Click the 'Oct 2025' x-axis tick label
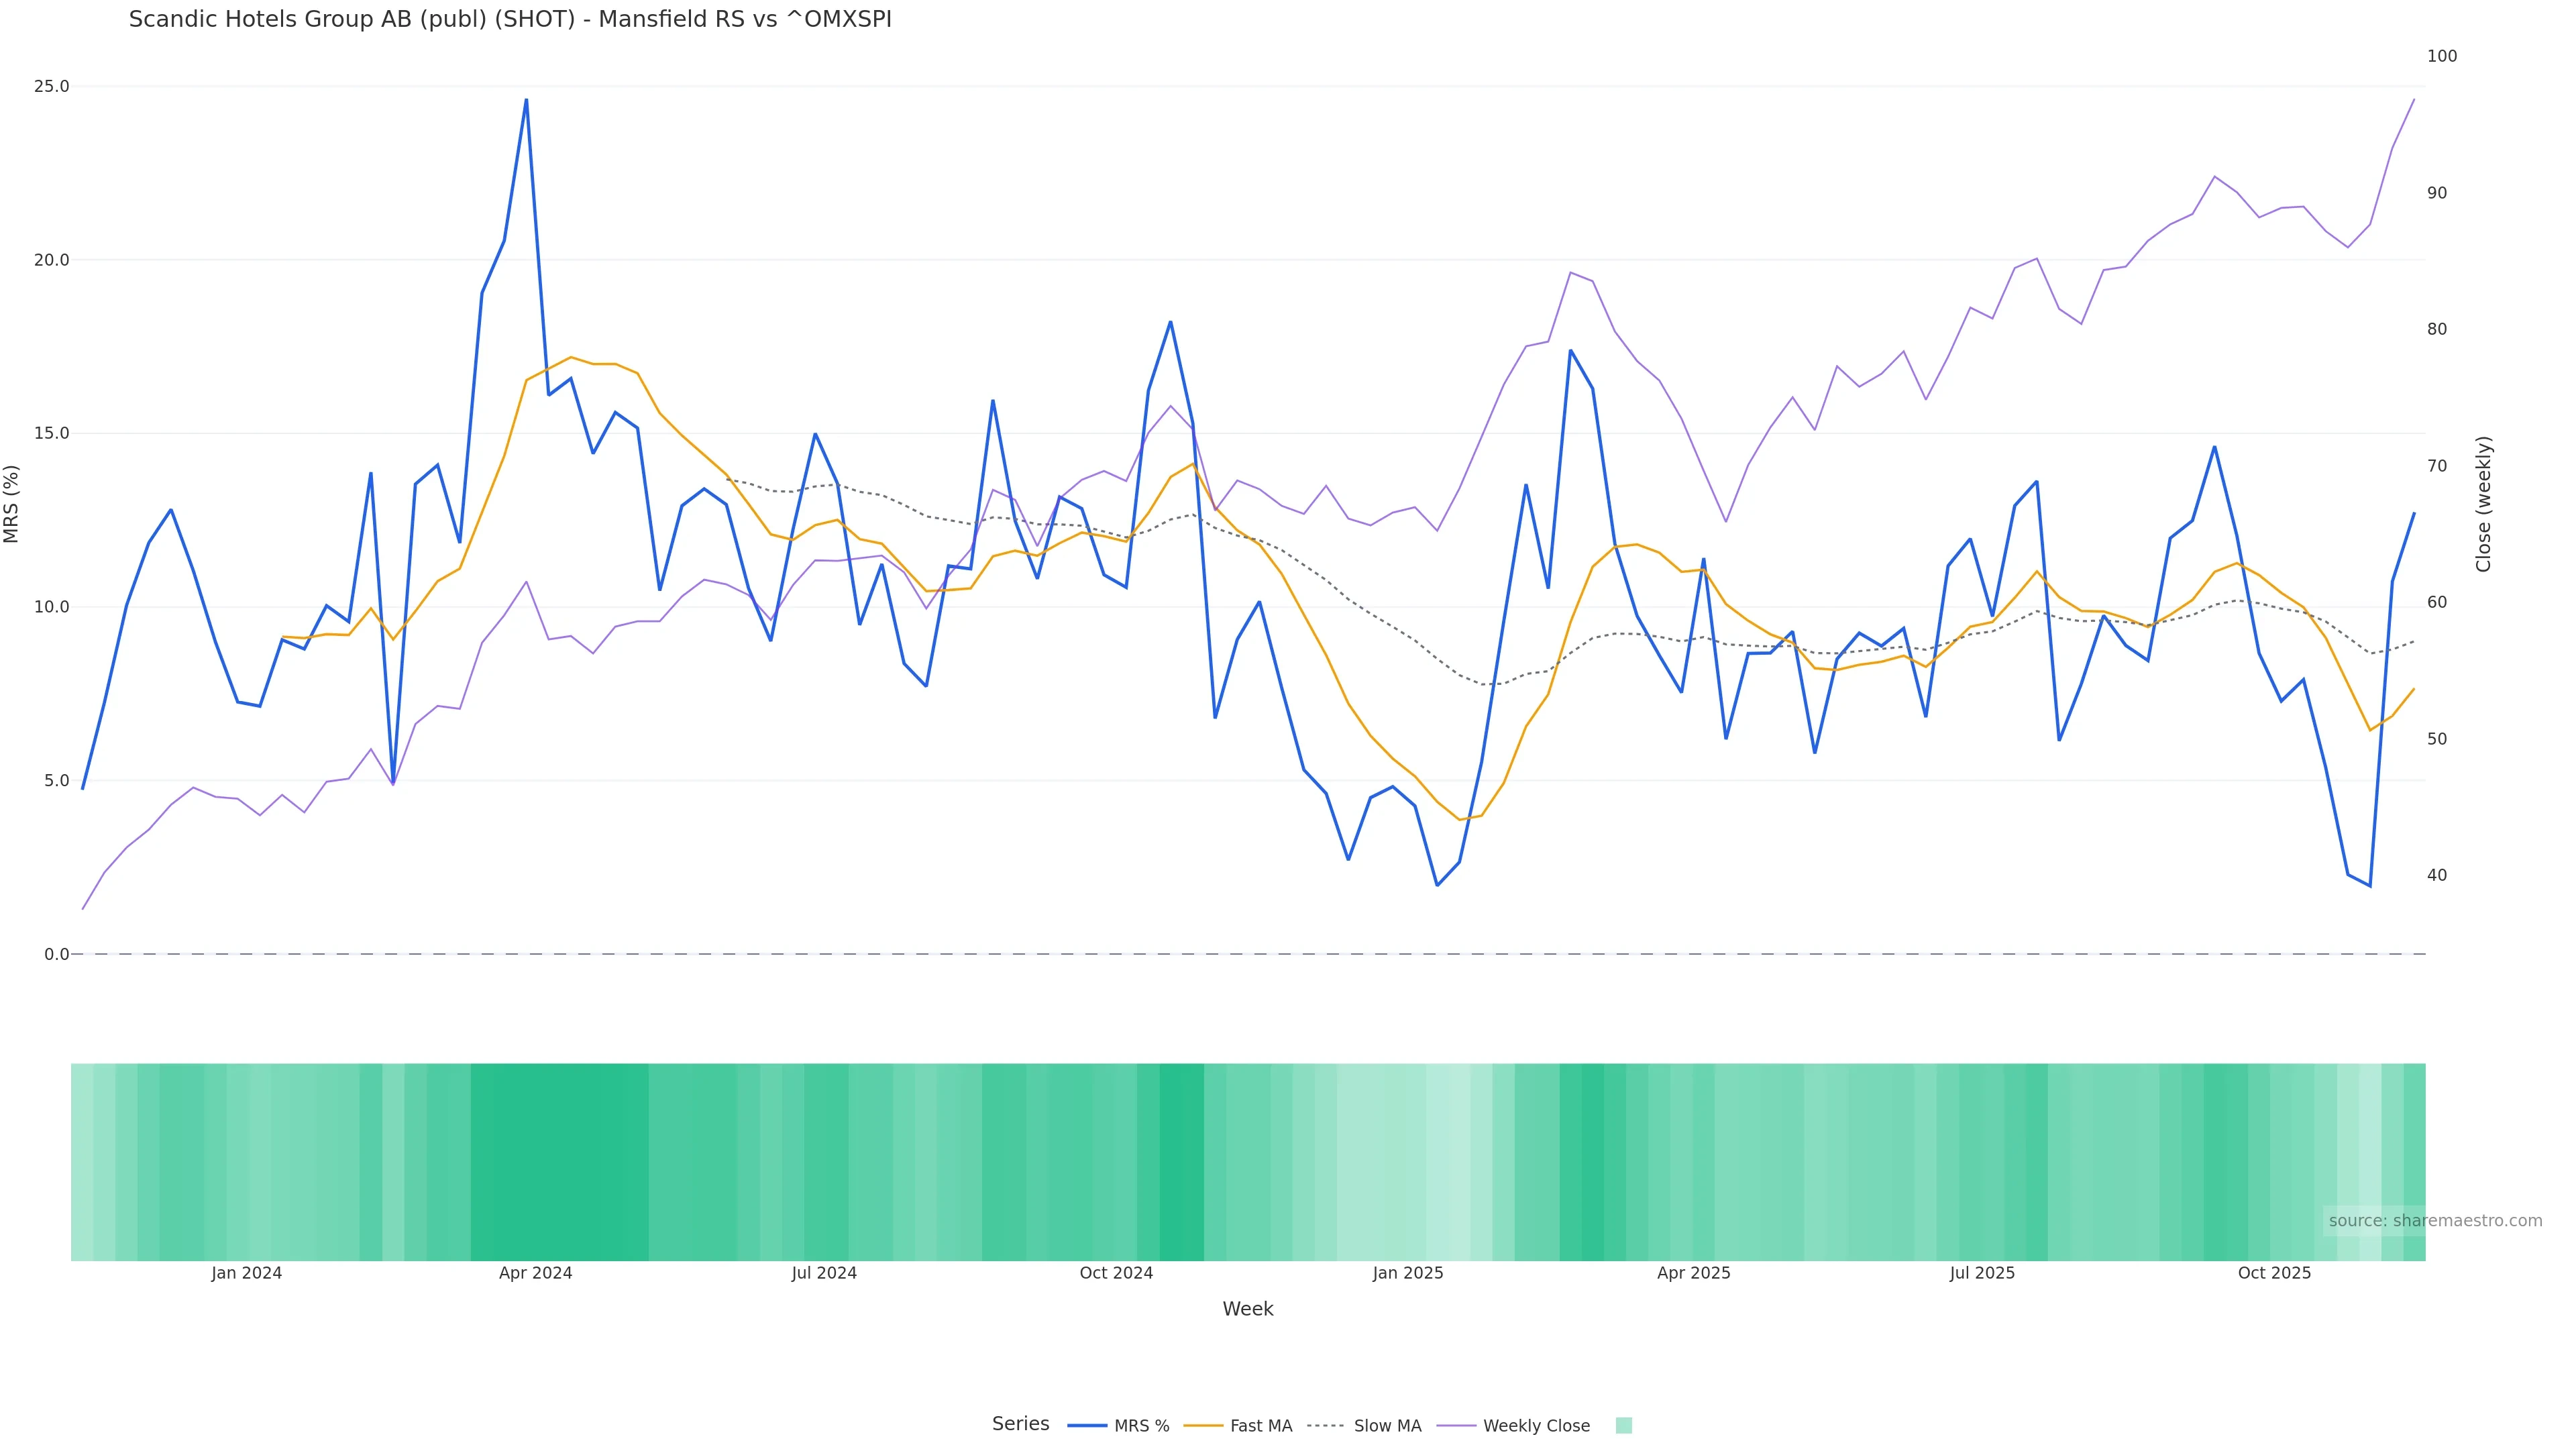The image size is (2576, 1449). [2274, 1274]
